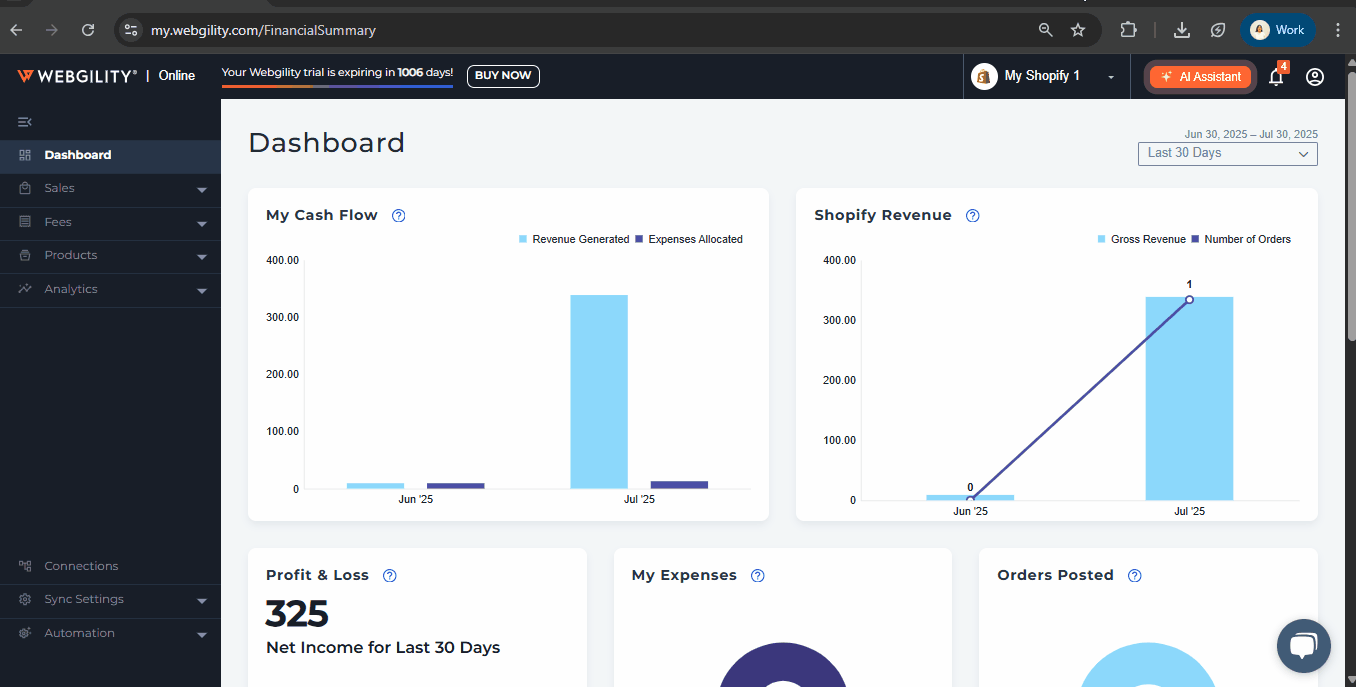Open the notifications bell
Screen dimensions: 1356x687
[1276, 77]
